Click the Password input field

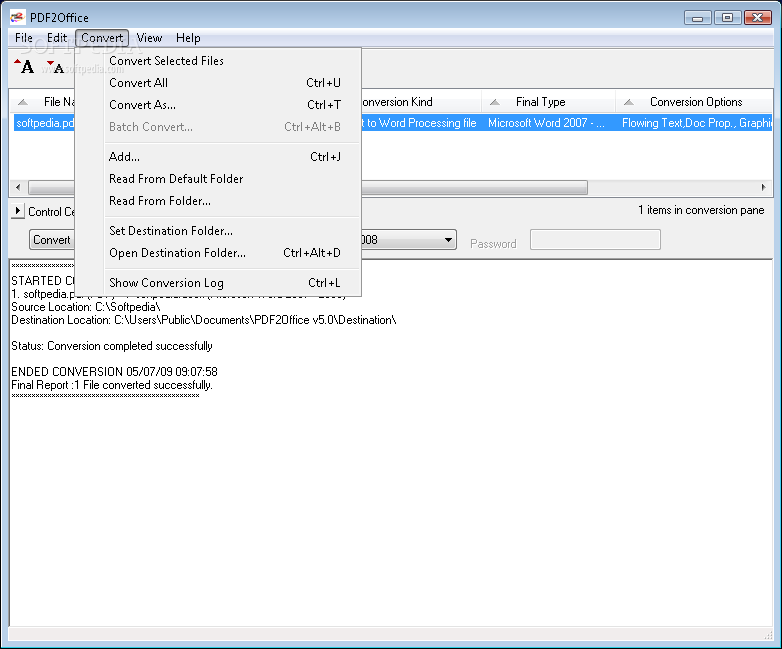[x=595, y=240]
